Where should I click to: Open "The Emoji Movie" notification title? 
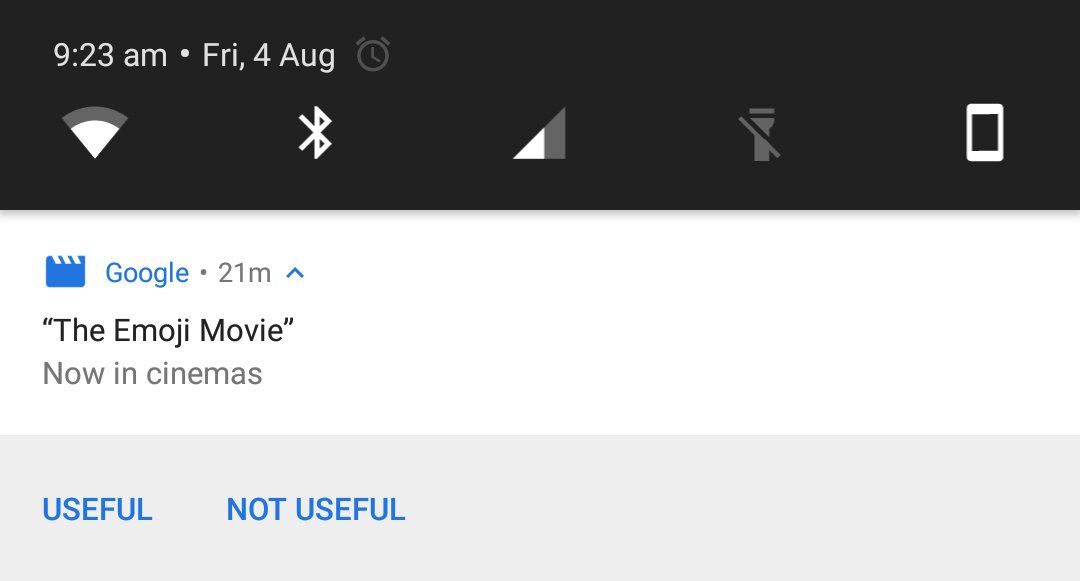[x=168, y=330]
